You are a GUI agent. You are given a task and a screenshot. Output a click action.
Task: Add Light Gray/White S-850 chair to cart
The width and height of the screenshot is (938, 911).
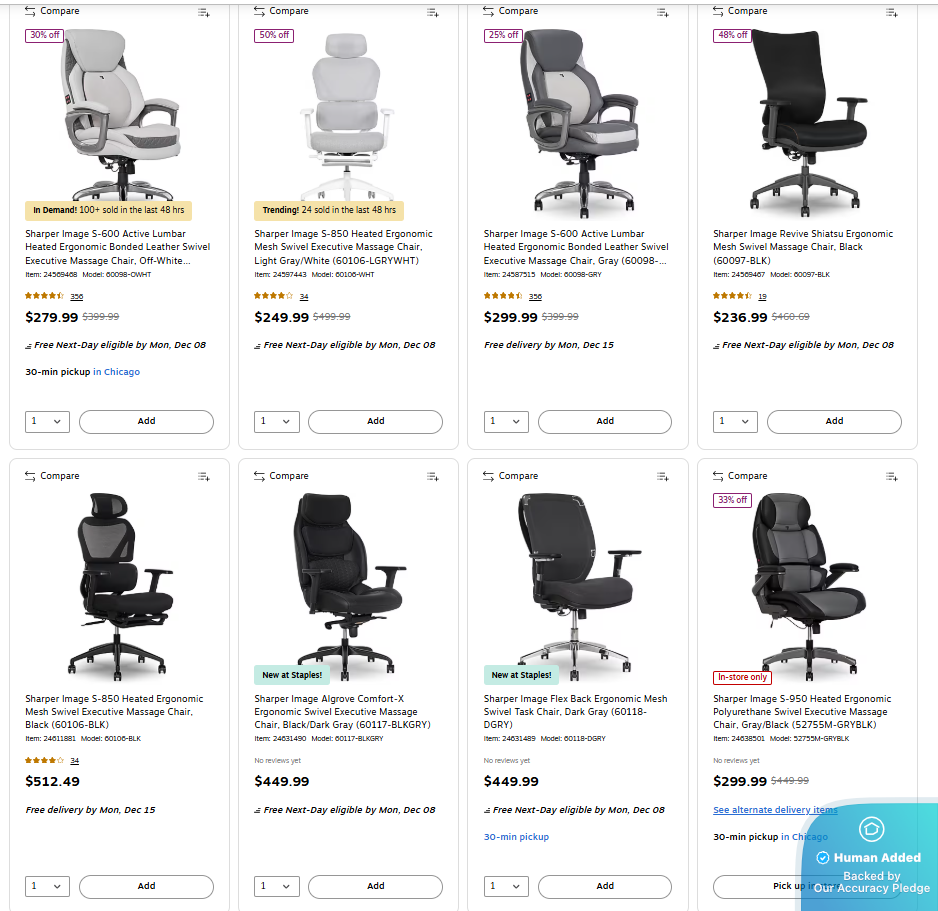coord(376,422)
